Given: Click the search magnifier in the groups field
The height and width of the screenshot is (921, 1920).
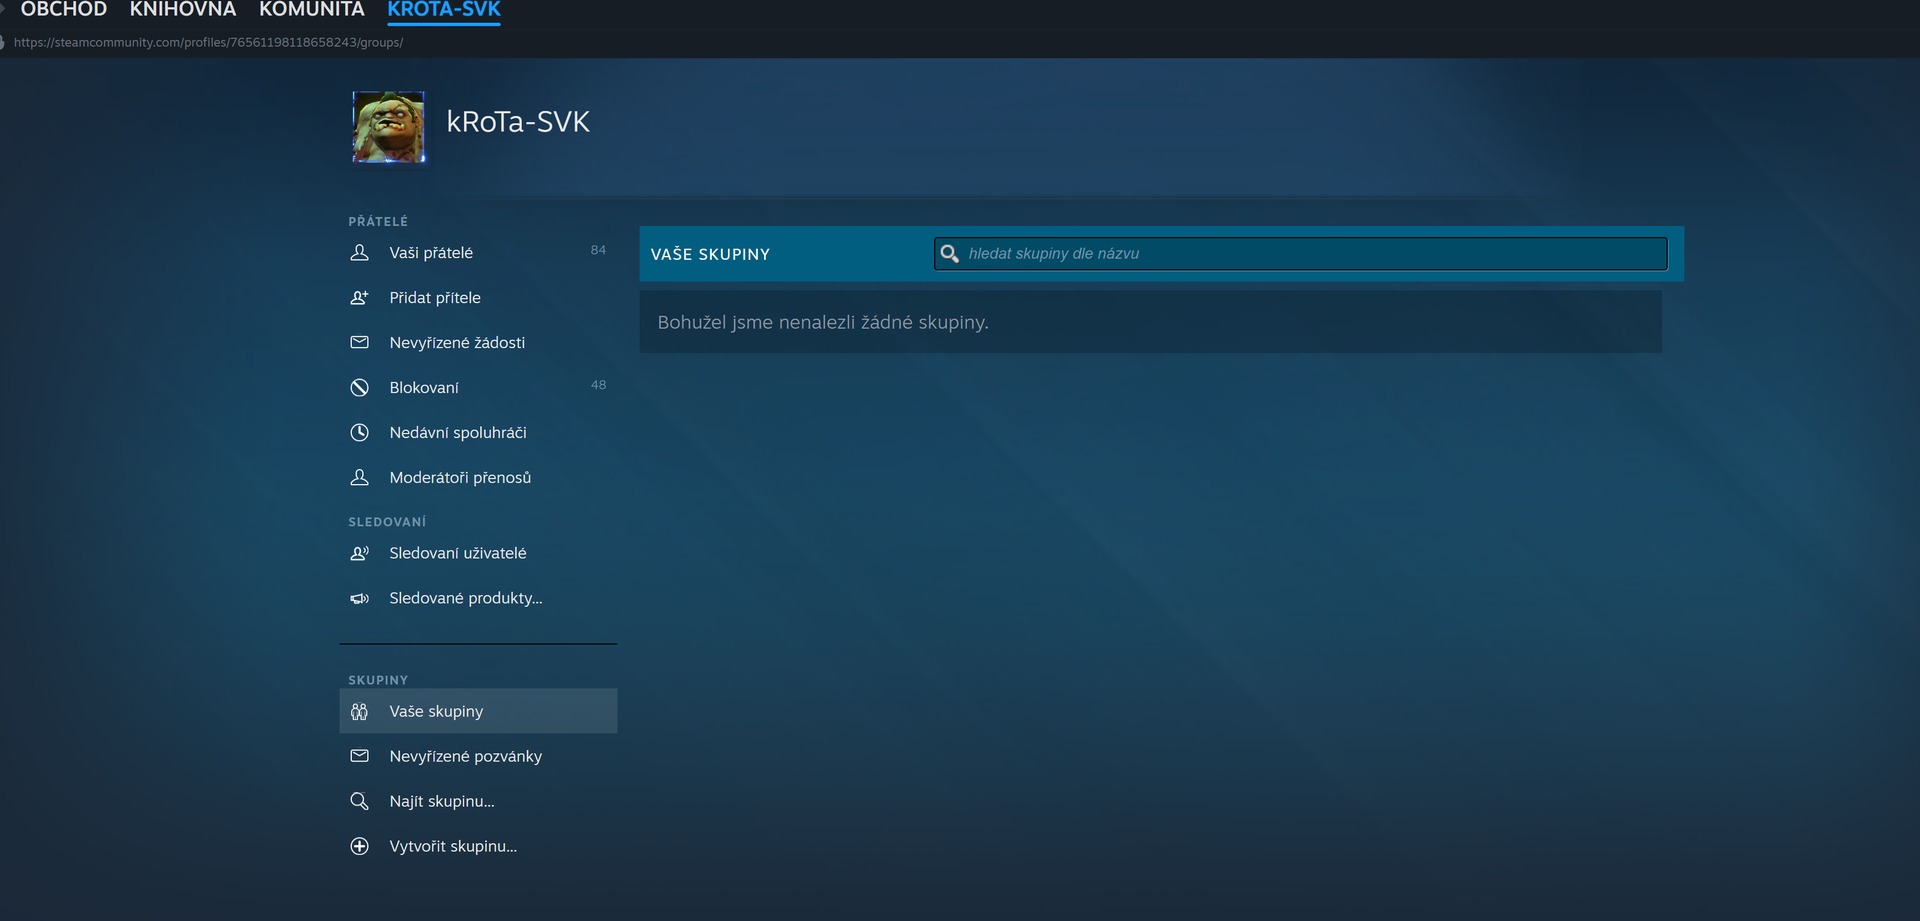Looking at the screenshot, I should coord(950,254).
